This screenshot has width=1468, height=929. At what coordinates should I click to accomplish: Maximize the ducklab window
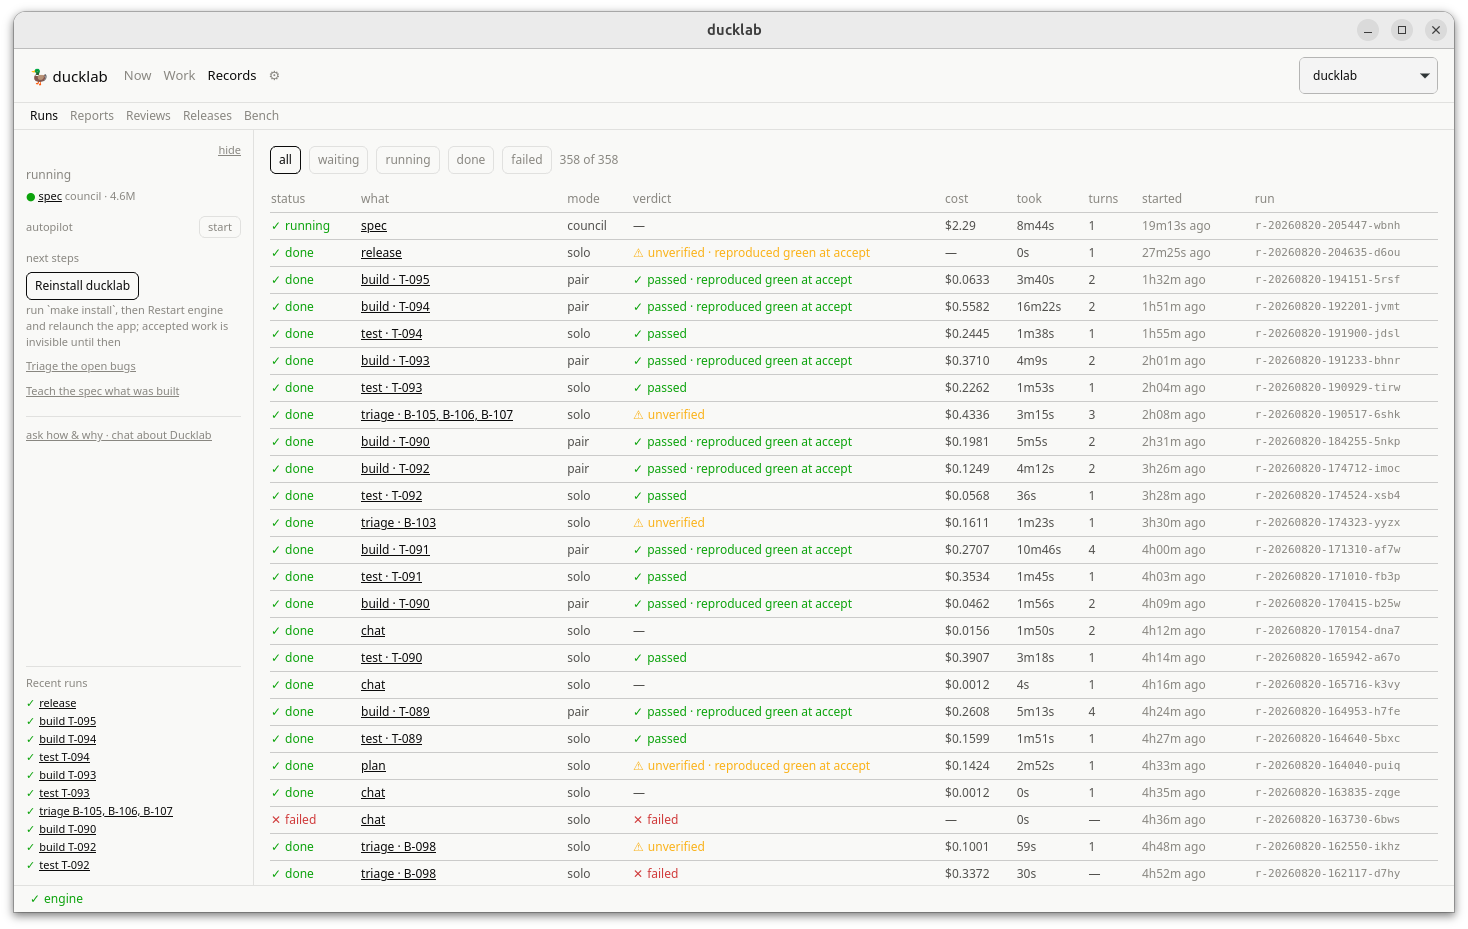pos(1402,30)
